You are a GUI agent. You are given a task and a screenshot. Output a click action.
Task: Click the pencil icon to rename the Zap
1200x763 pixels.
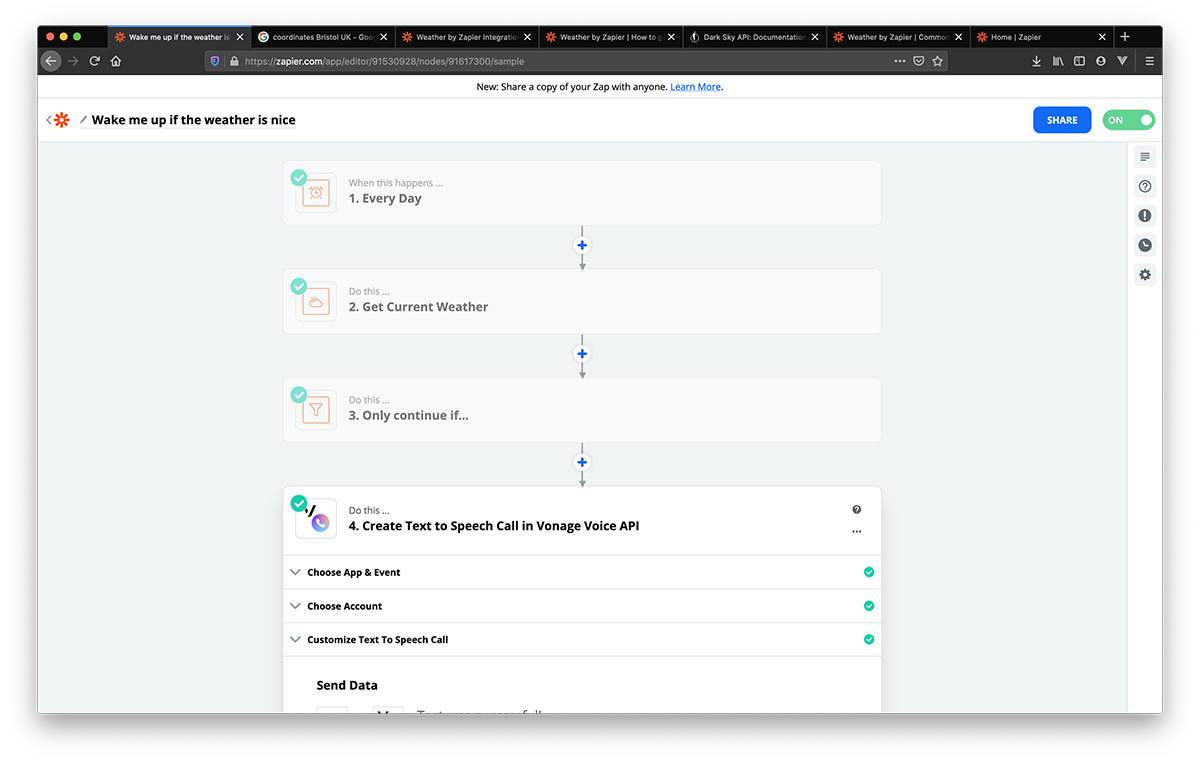(x=83, y=120)
